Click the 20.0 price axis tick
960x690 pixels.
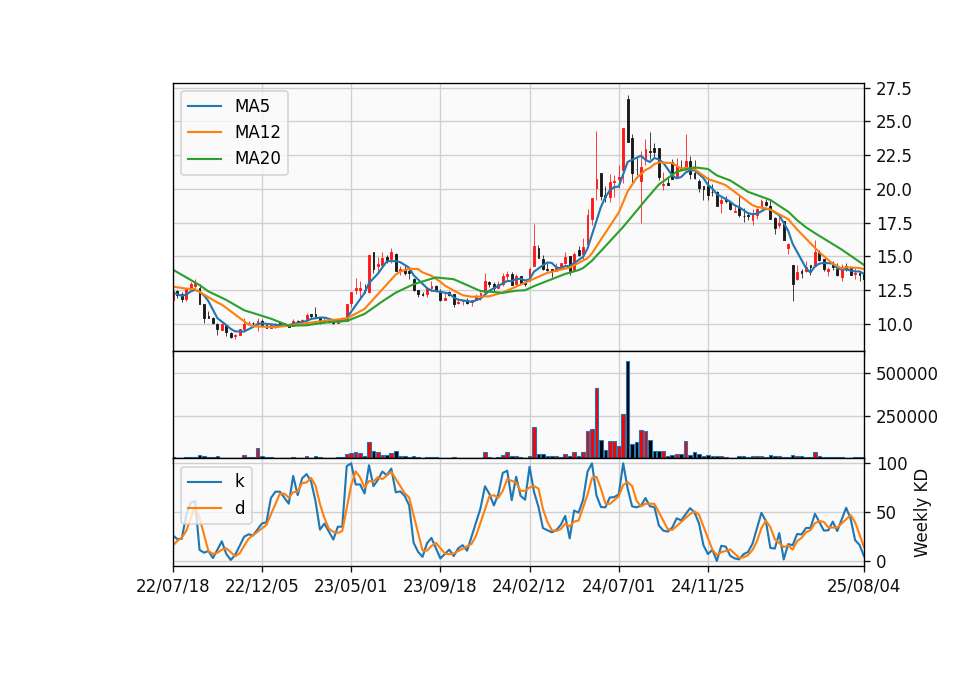[893, 190]
